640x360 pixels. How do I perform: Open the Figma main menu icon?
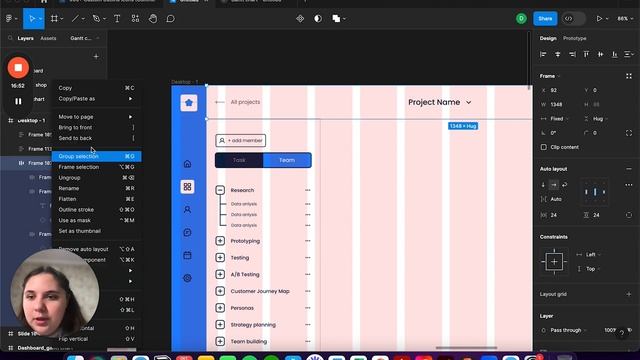[x=9, y=19]
